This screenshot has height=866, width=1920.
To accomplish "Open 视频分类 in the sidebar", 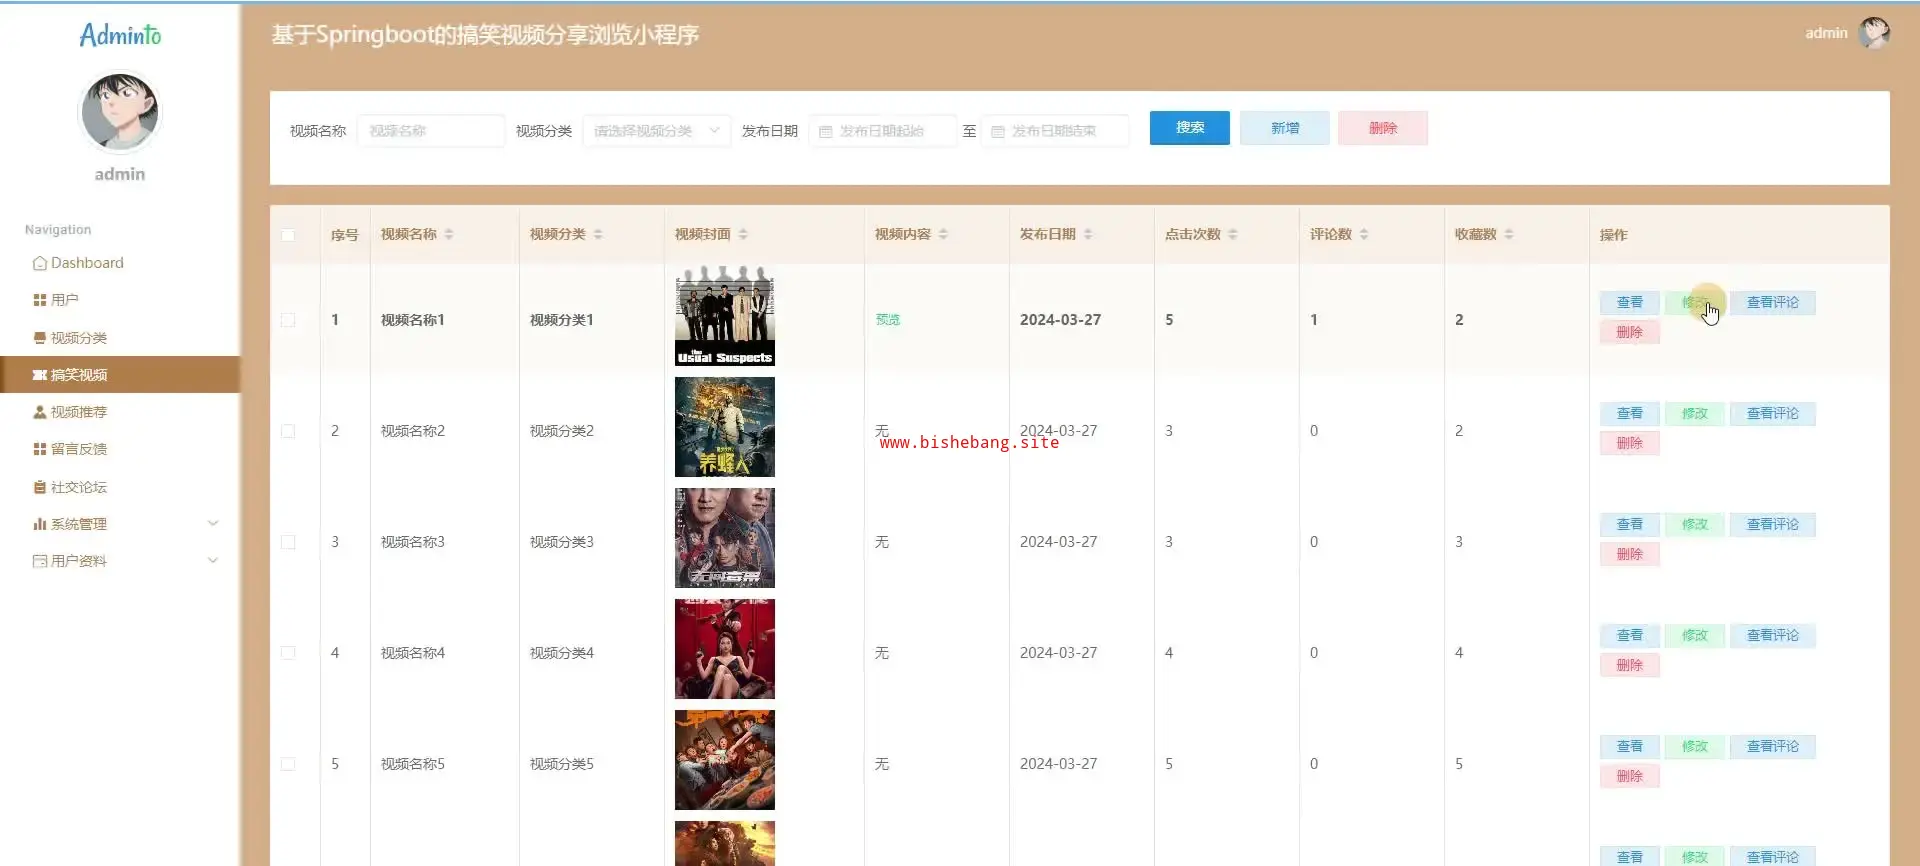I will [120, 338].
